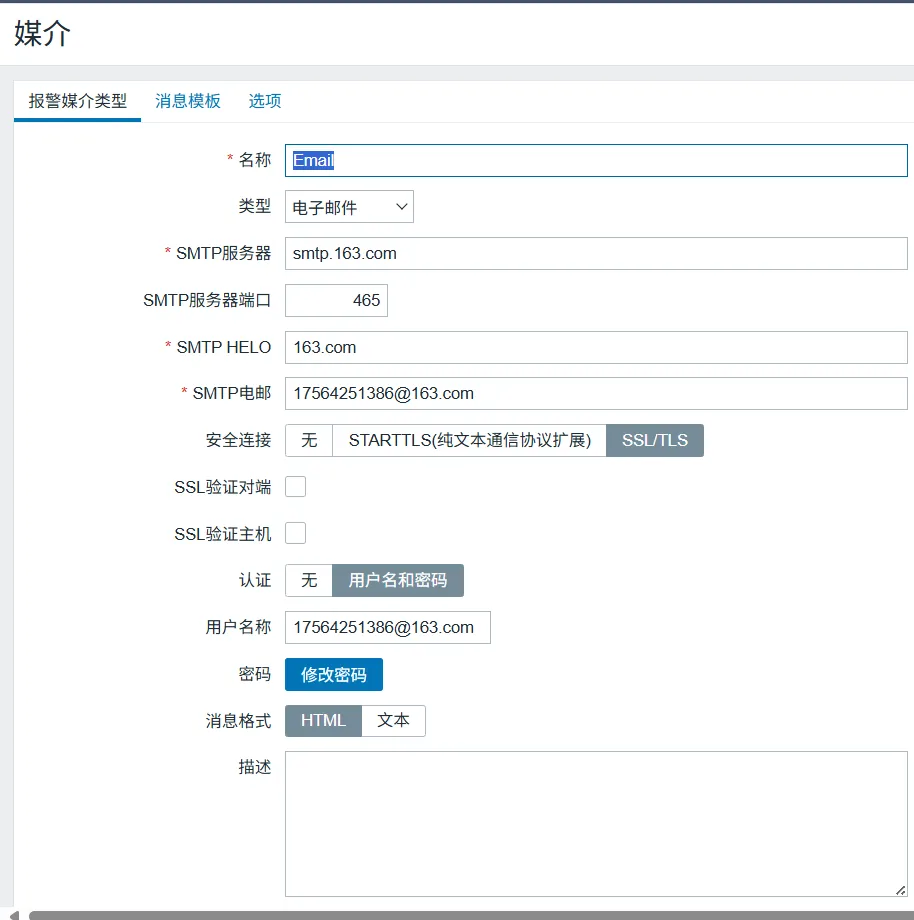This screenshot has width=914, height=920.
Task: Select the 报警媒介类型 tab
Action: [x=78, y=101]
